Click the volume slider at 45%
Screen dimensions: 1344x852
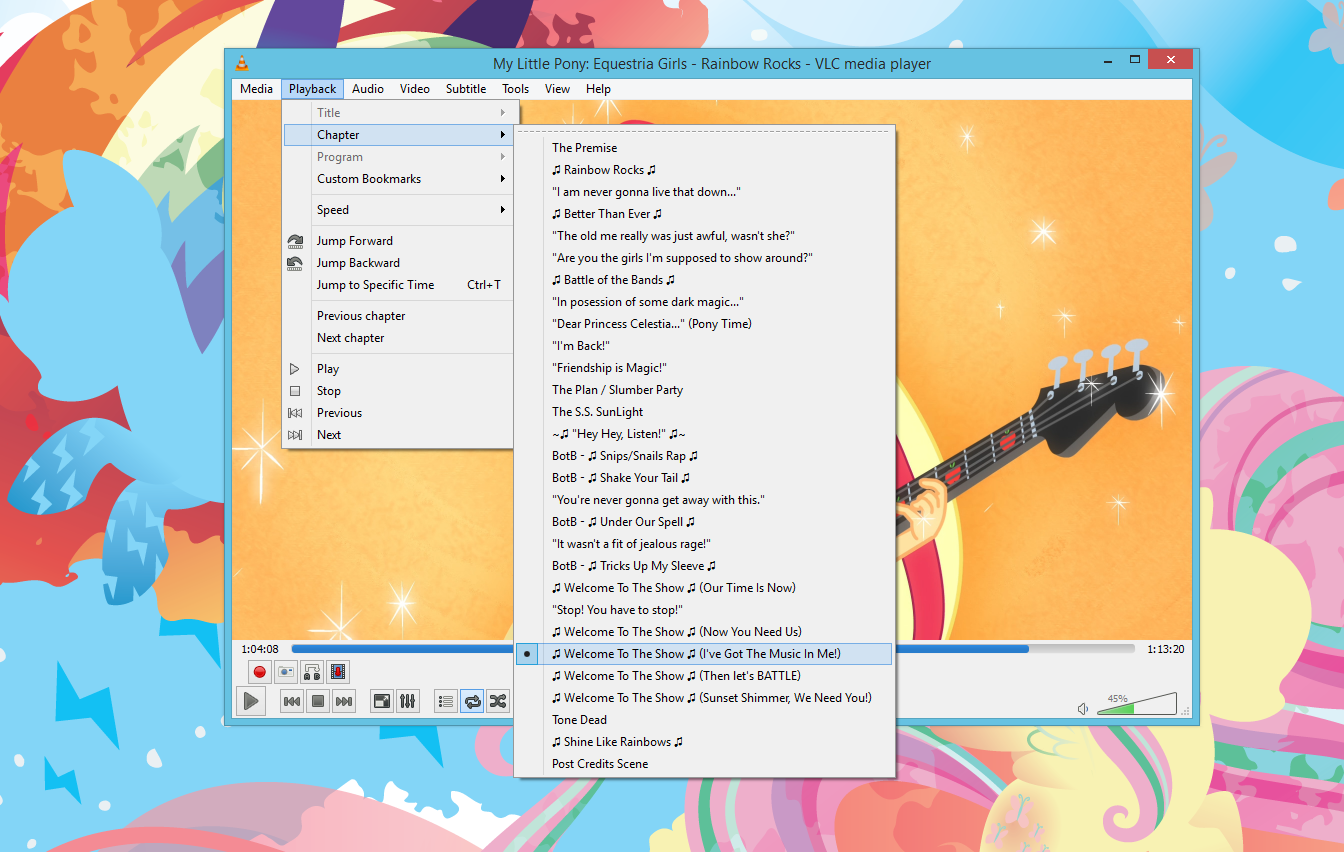1120,708
